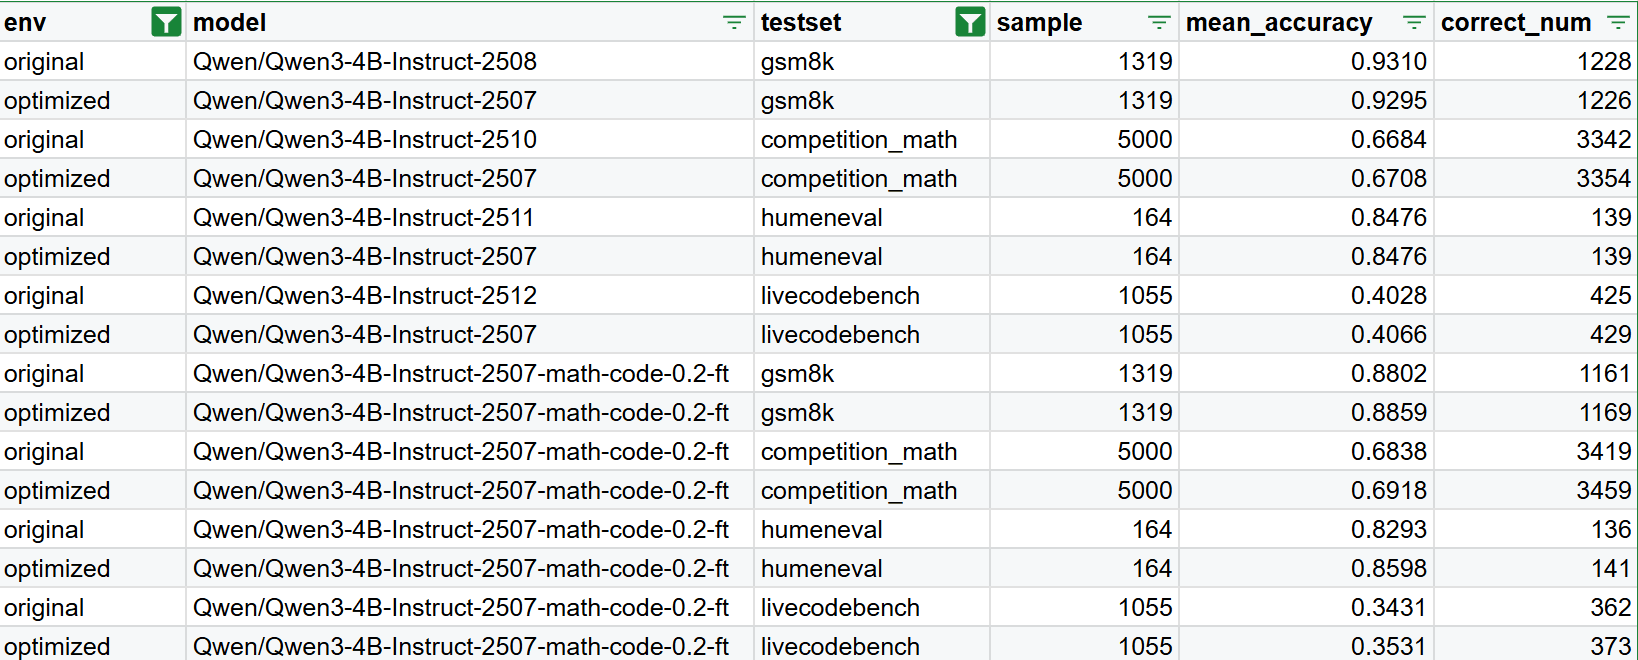Select sample cell in 0.3431 row

[1085, 607]
